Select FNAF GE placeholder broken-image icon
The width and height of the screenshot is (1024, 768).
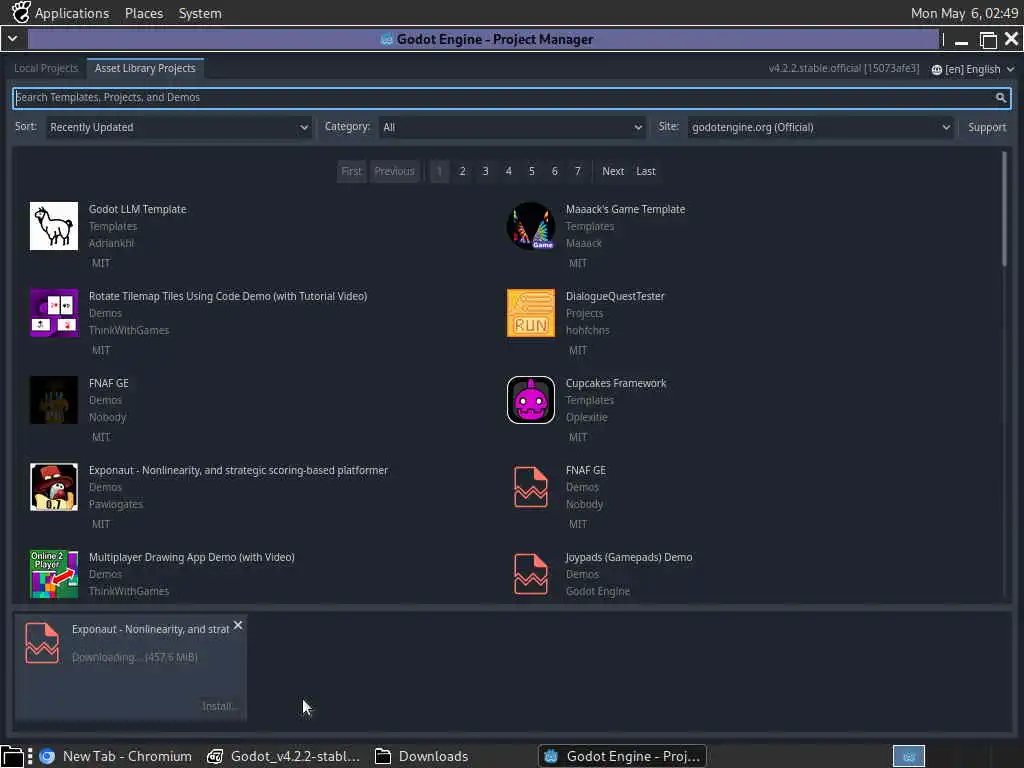click(x=530, y=487)
